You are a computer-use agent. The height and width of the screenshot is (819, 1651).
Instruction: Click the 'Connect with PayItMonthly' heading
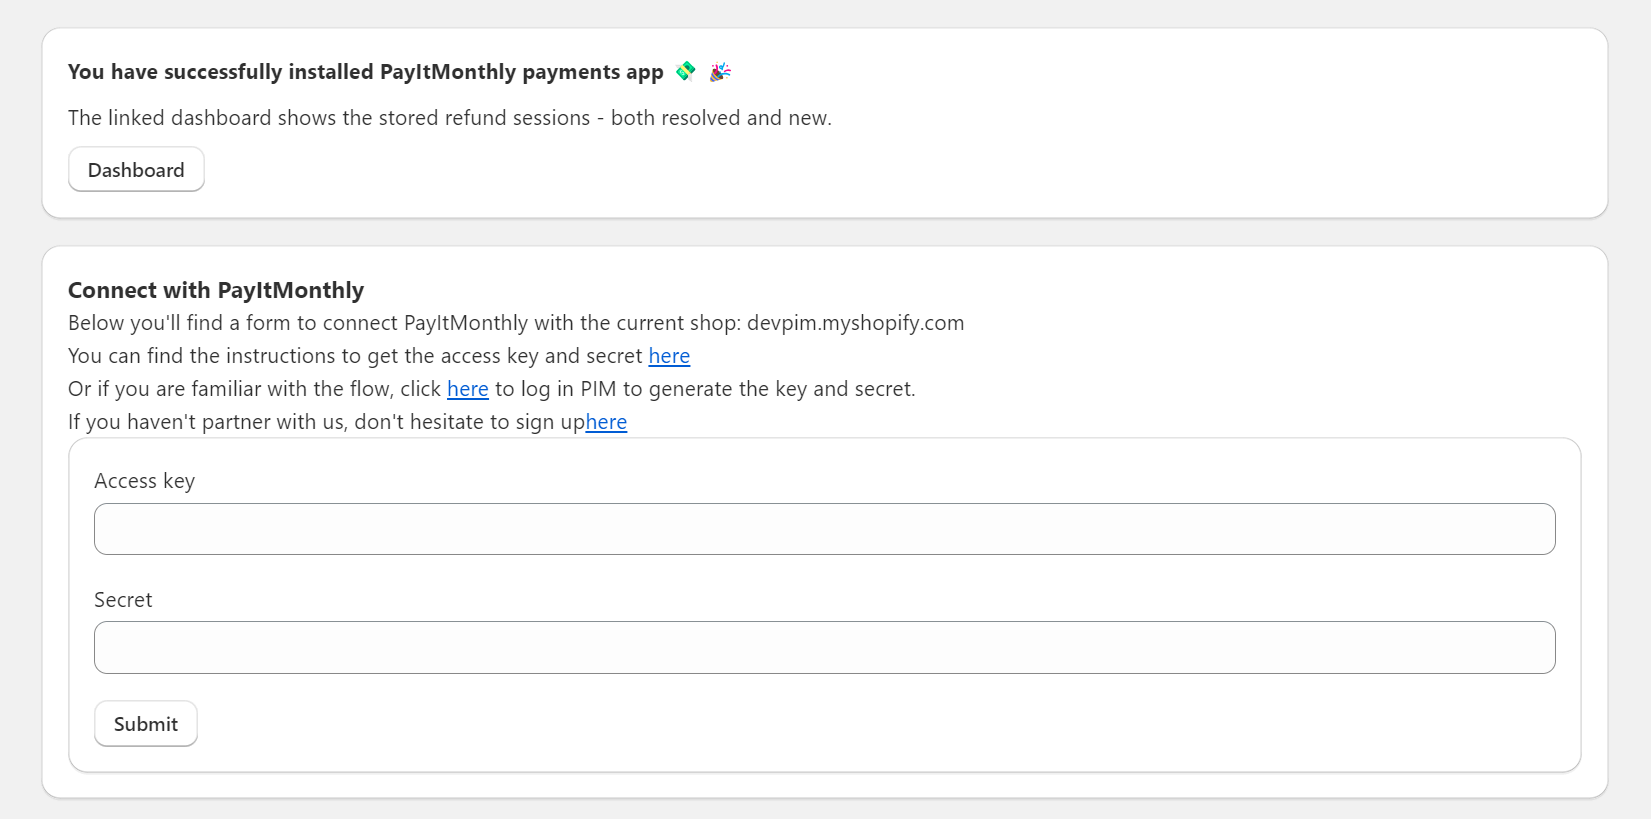[216, 290]
